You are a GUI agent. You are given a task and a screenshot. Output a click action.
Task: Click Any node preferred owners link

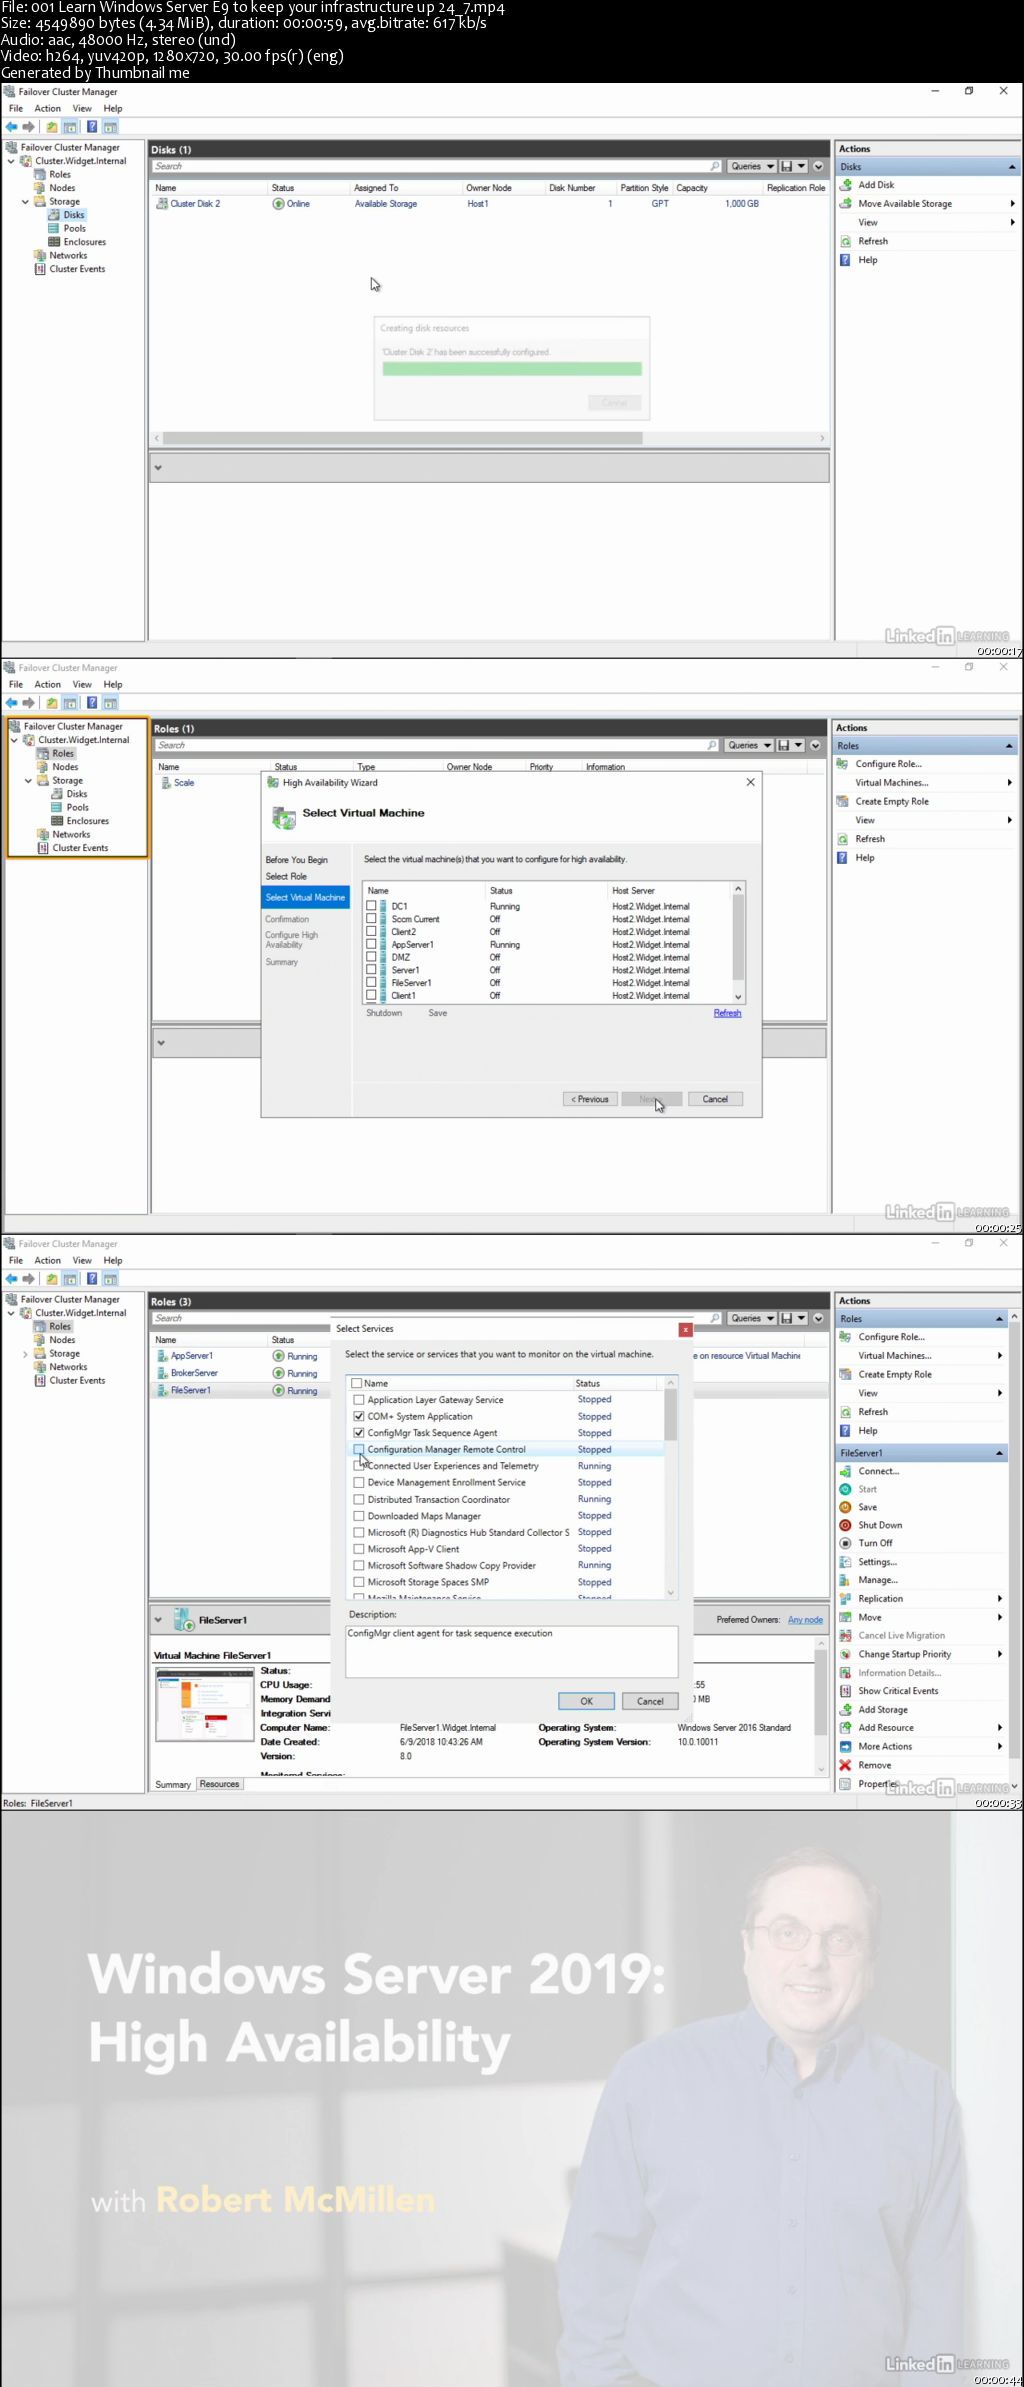805,1620
